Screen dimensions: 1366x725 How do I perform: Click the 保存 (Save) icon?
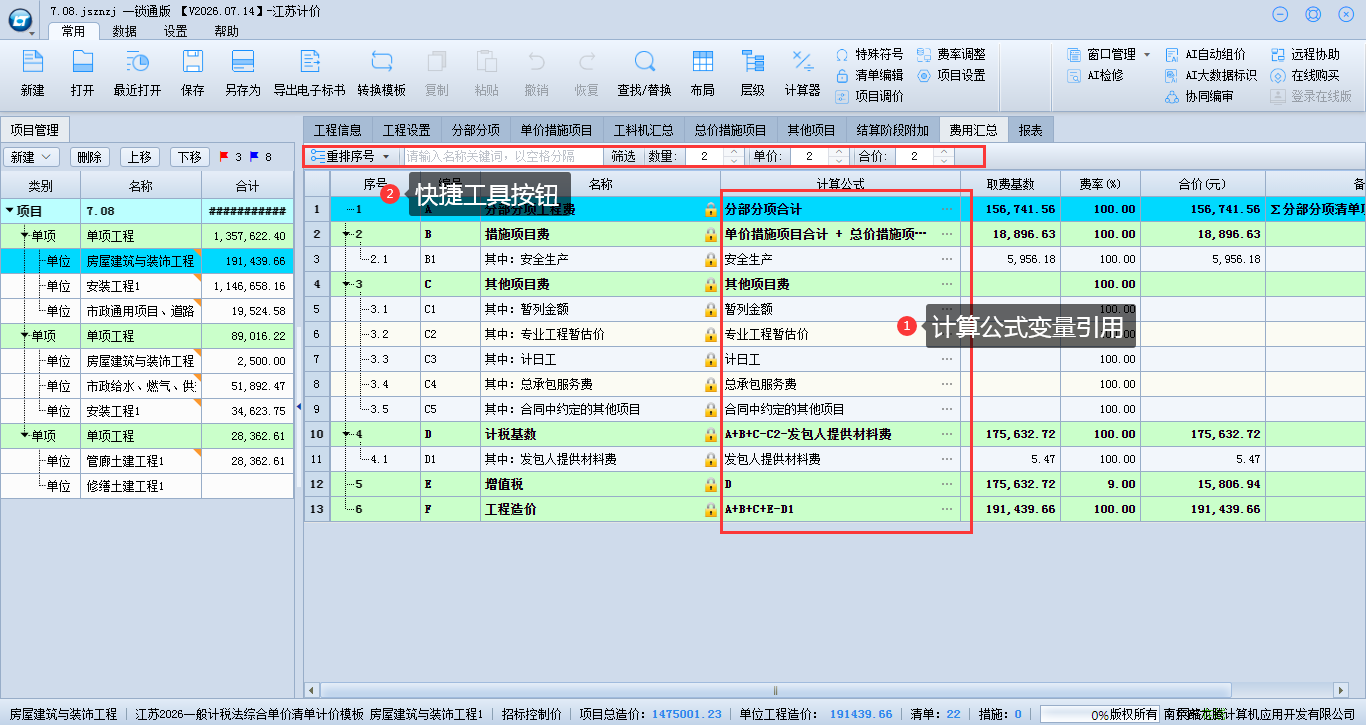click(193, 73)
